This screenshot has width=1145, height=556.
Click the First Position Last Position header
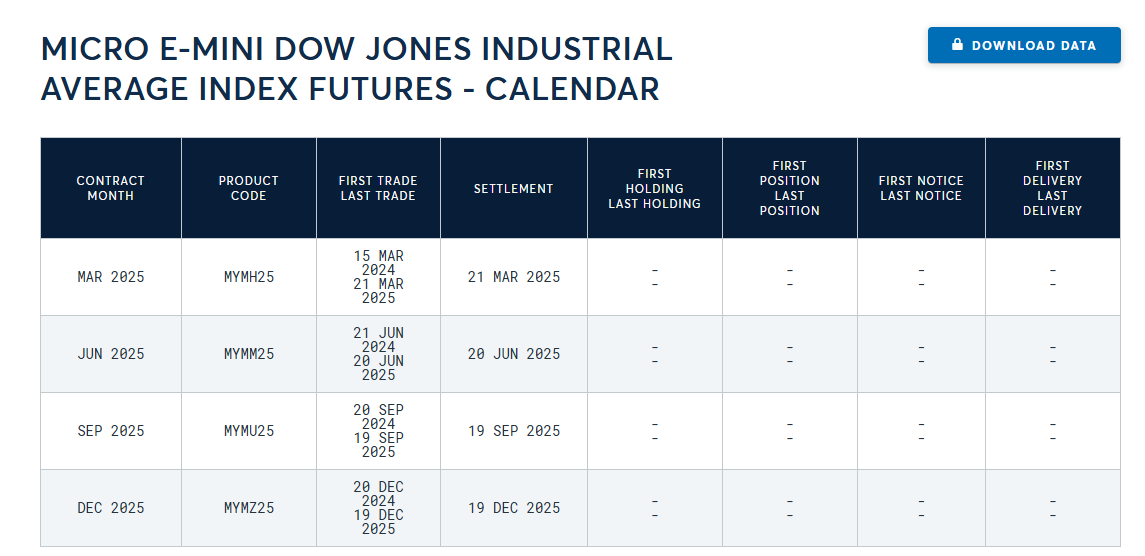(789, 188)
